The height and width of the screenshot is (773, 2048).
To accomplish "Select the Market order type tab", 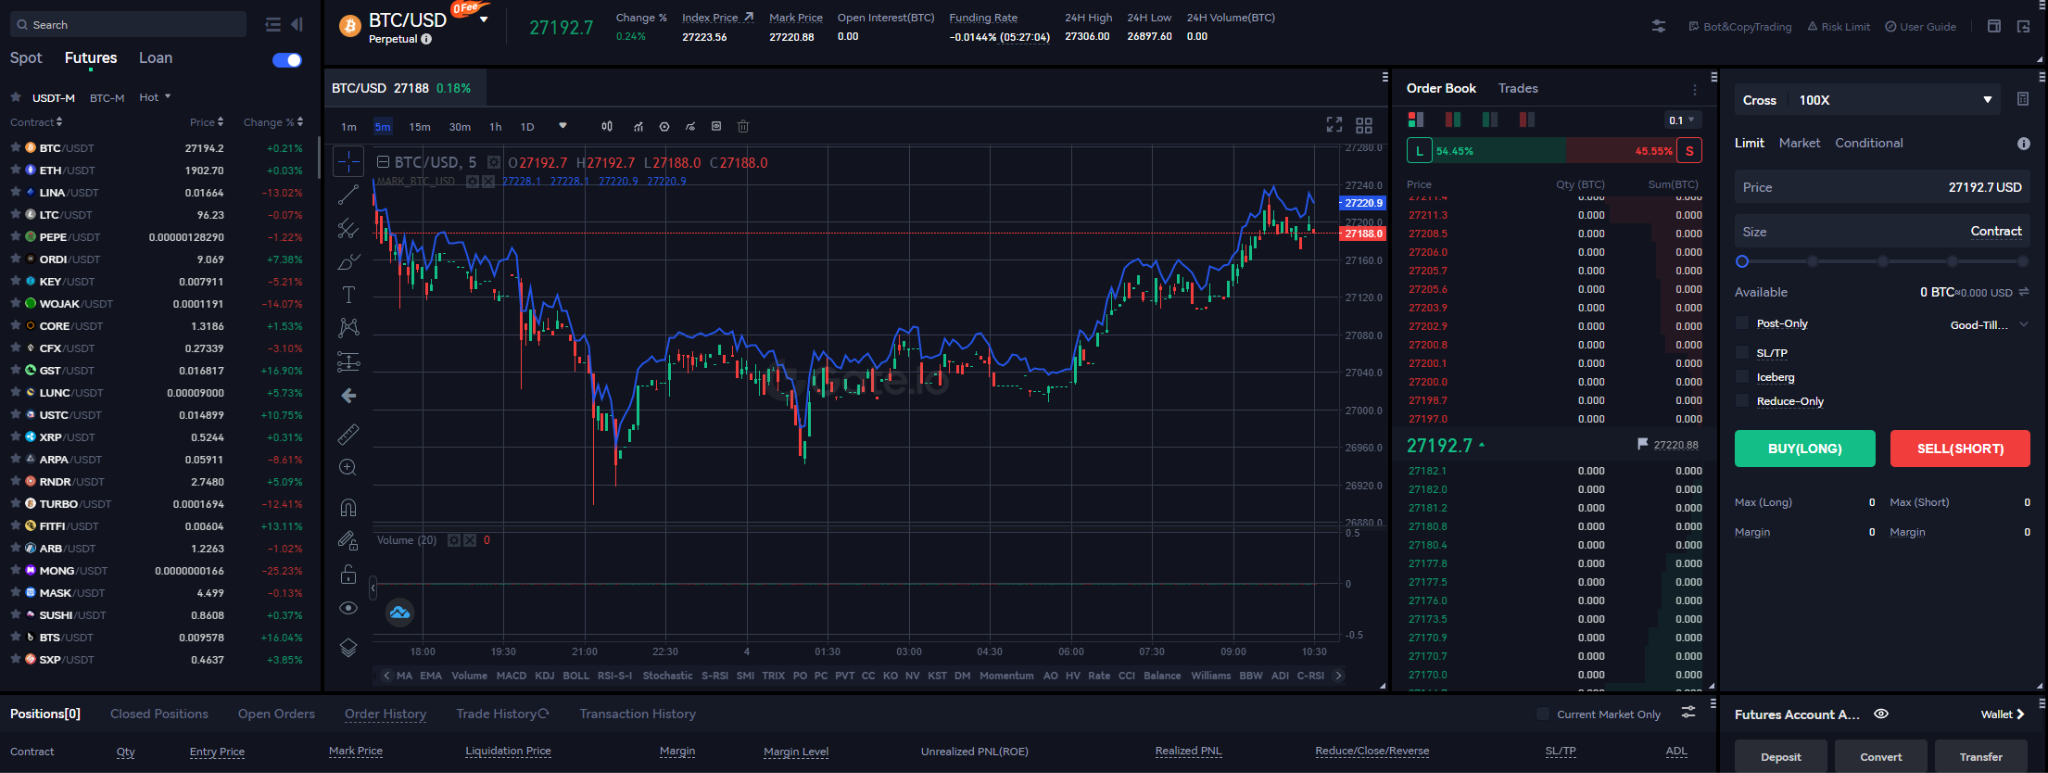I will tap(1799, 143).
